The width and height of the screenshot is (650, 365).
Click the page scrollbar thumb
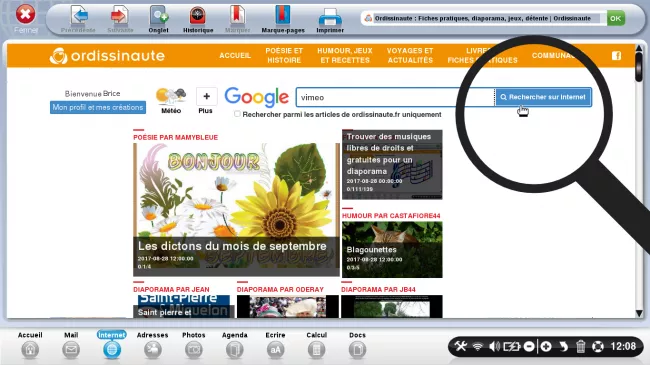pos(639,66)
